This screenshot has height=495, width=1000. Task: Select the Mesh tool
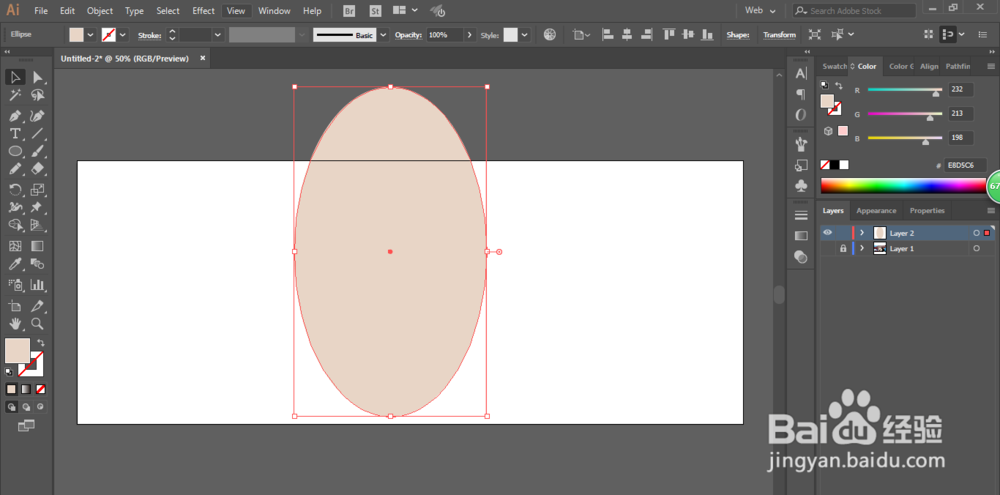pos(15,246)
